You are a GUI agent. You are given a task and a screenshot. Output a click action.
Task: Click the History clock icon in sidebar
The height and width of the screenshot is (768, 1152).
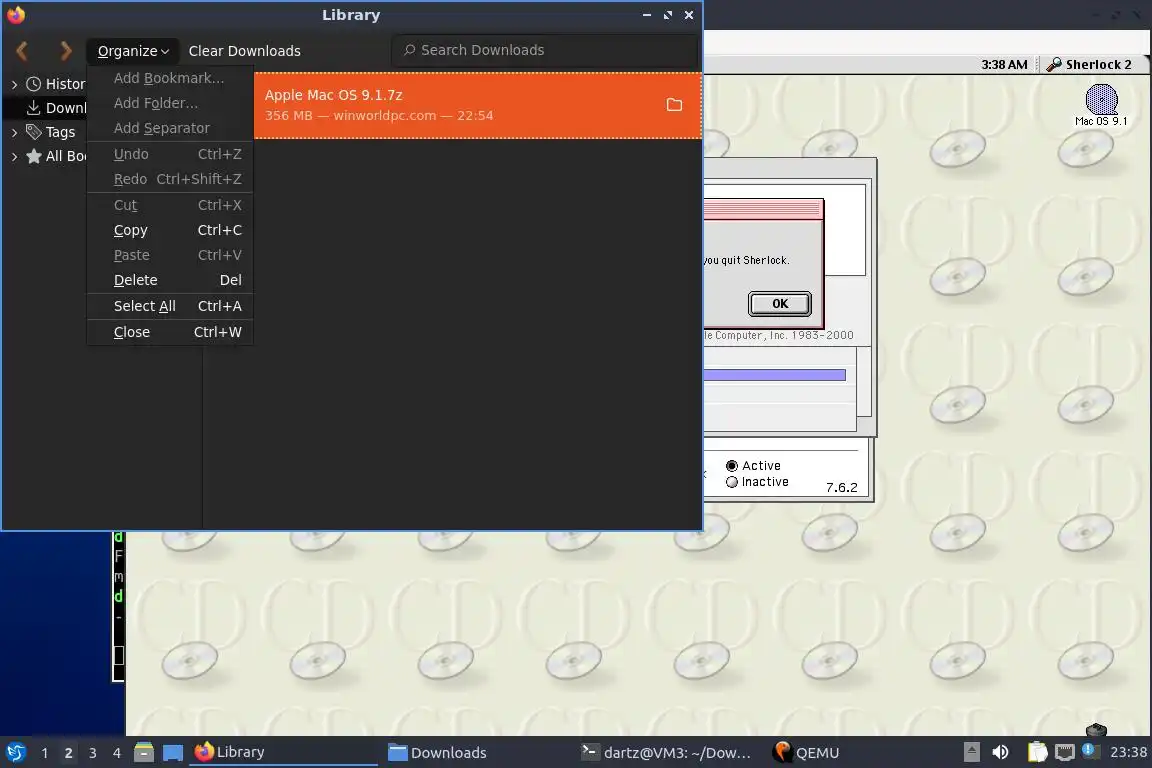click(34, 84)
